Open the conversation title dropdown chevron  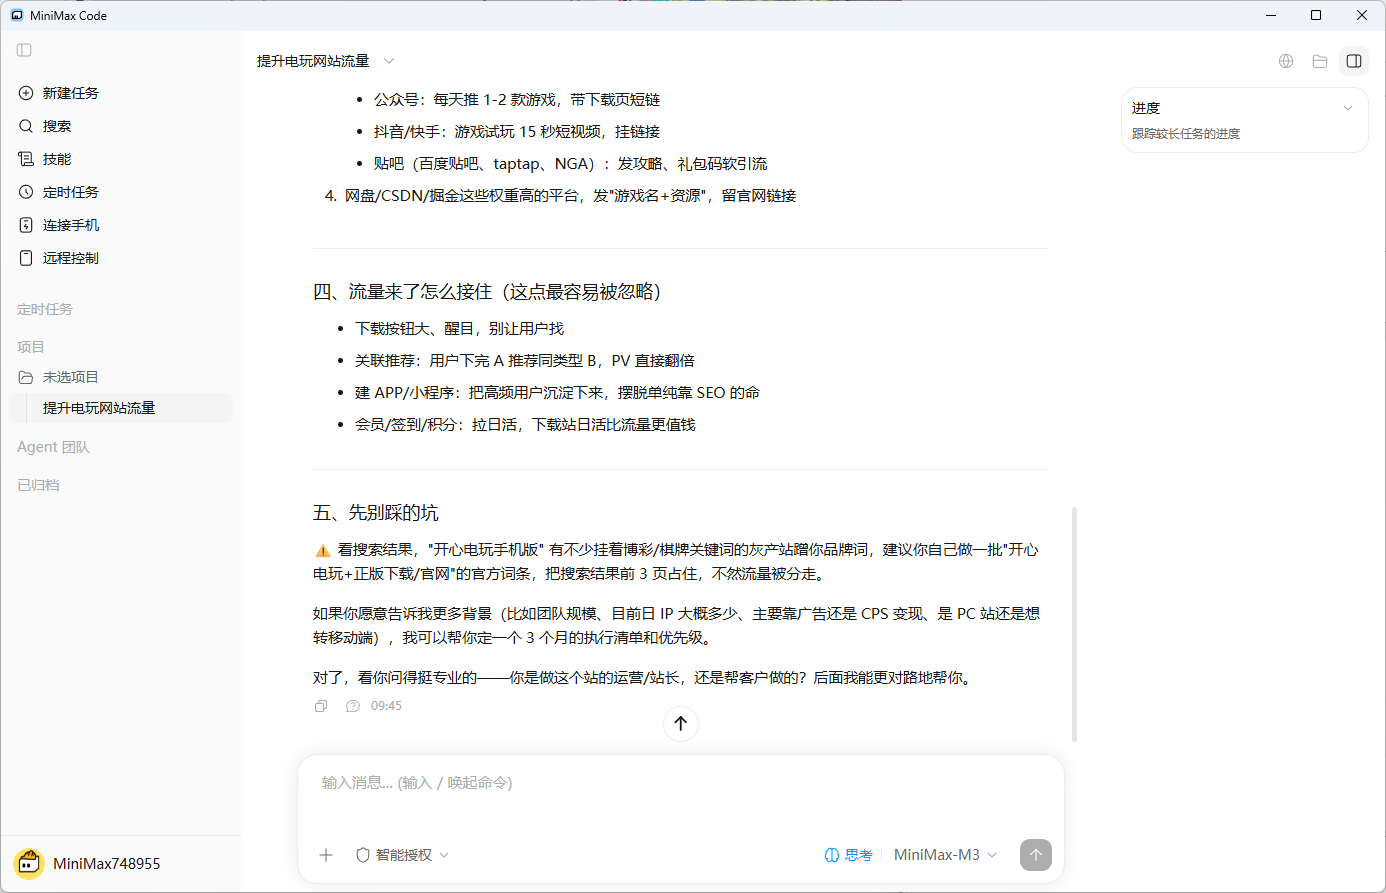tap(389, 61)
